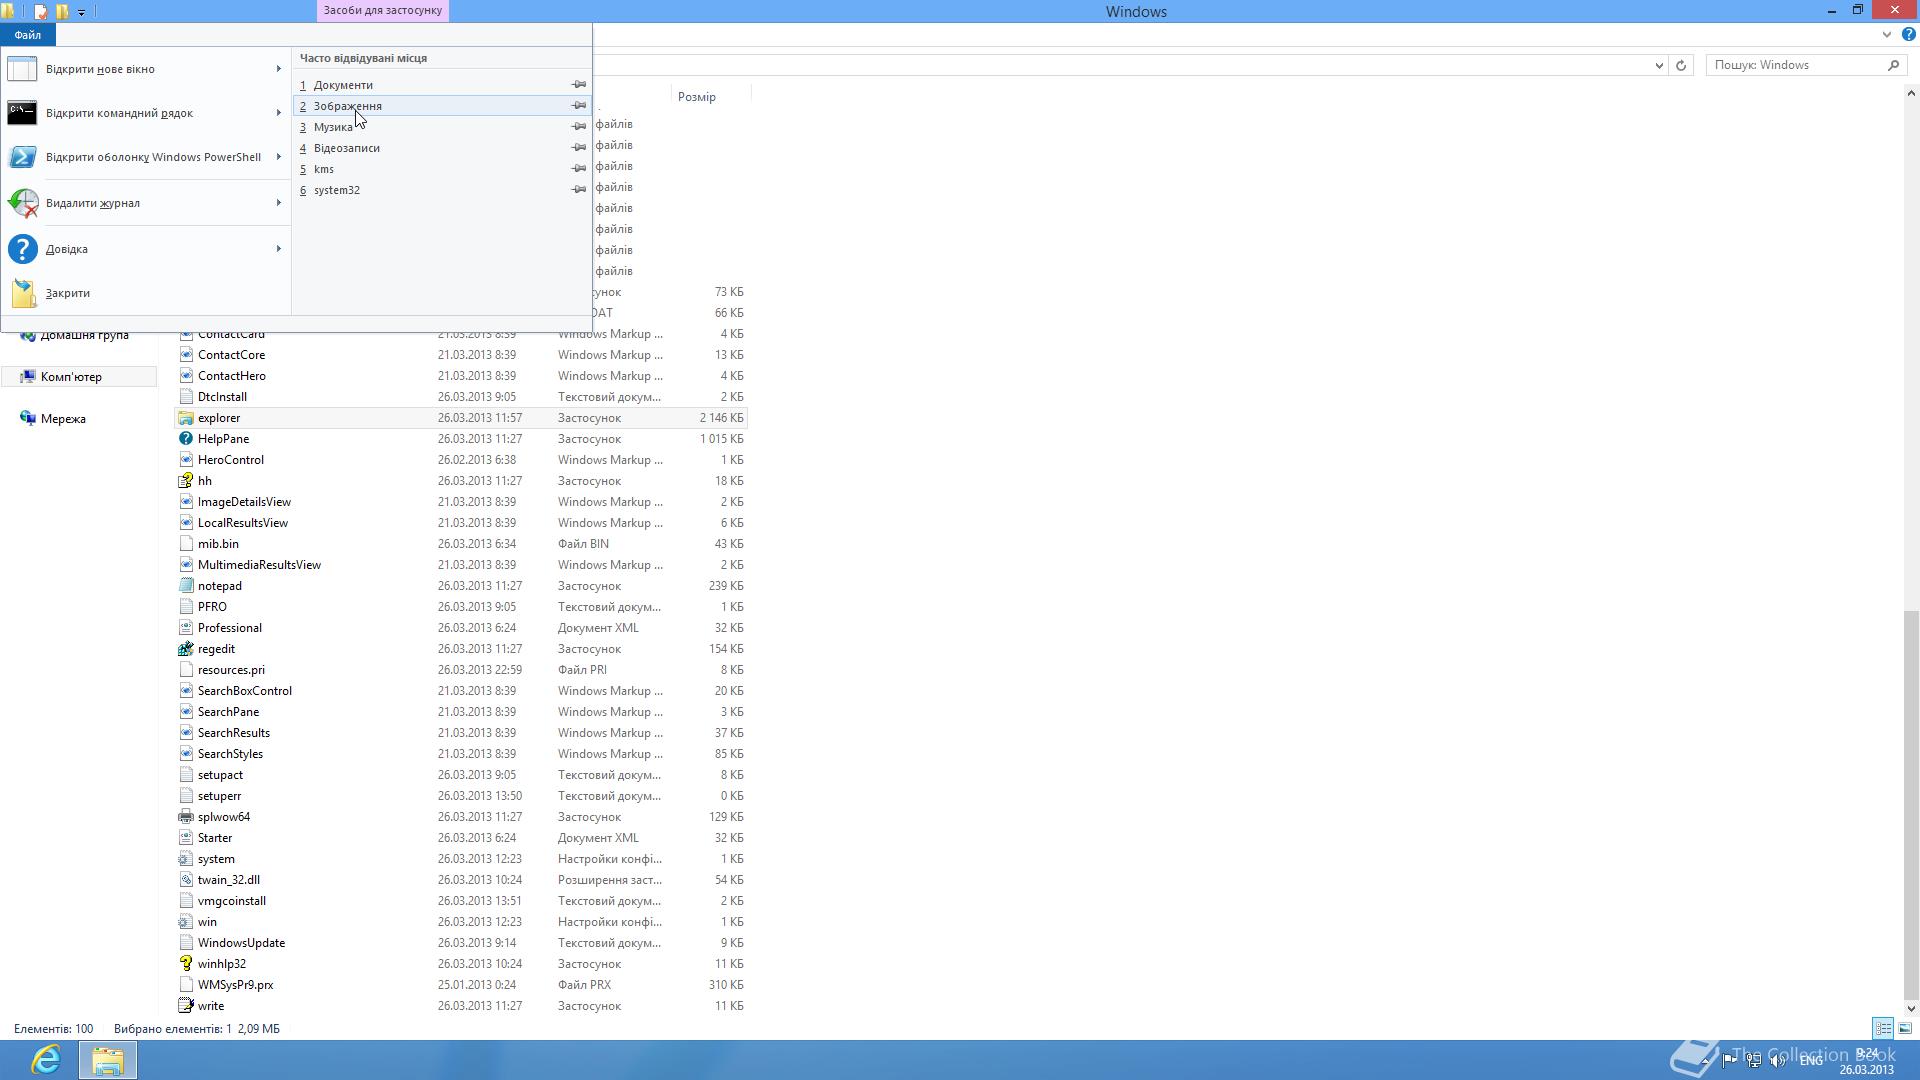Open quick access toolbar customize dropdown
This screenshot has height=1080, width=1920.
click(x=81, y=12)
